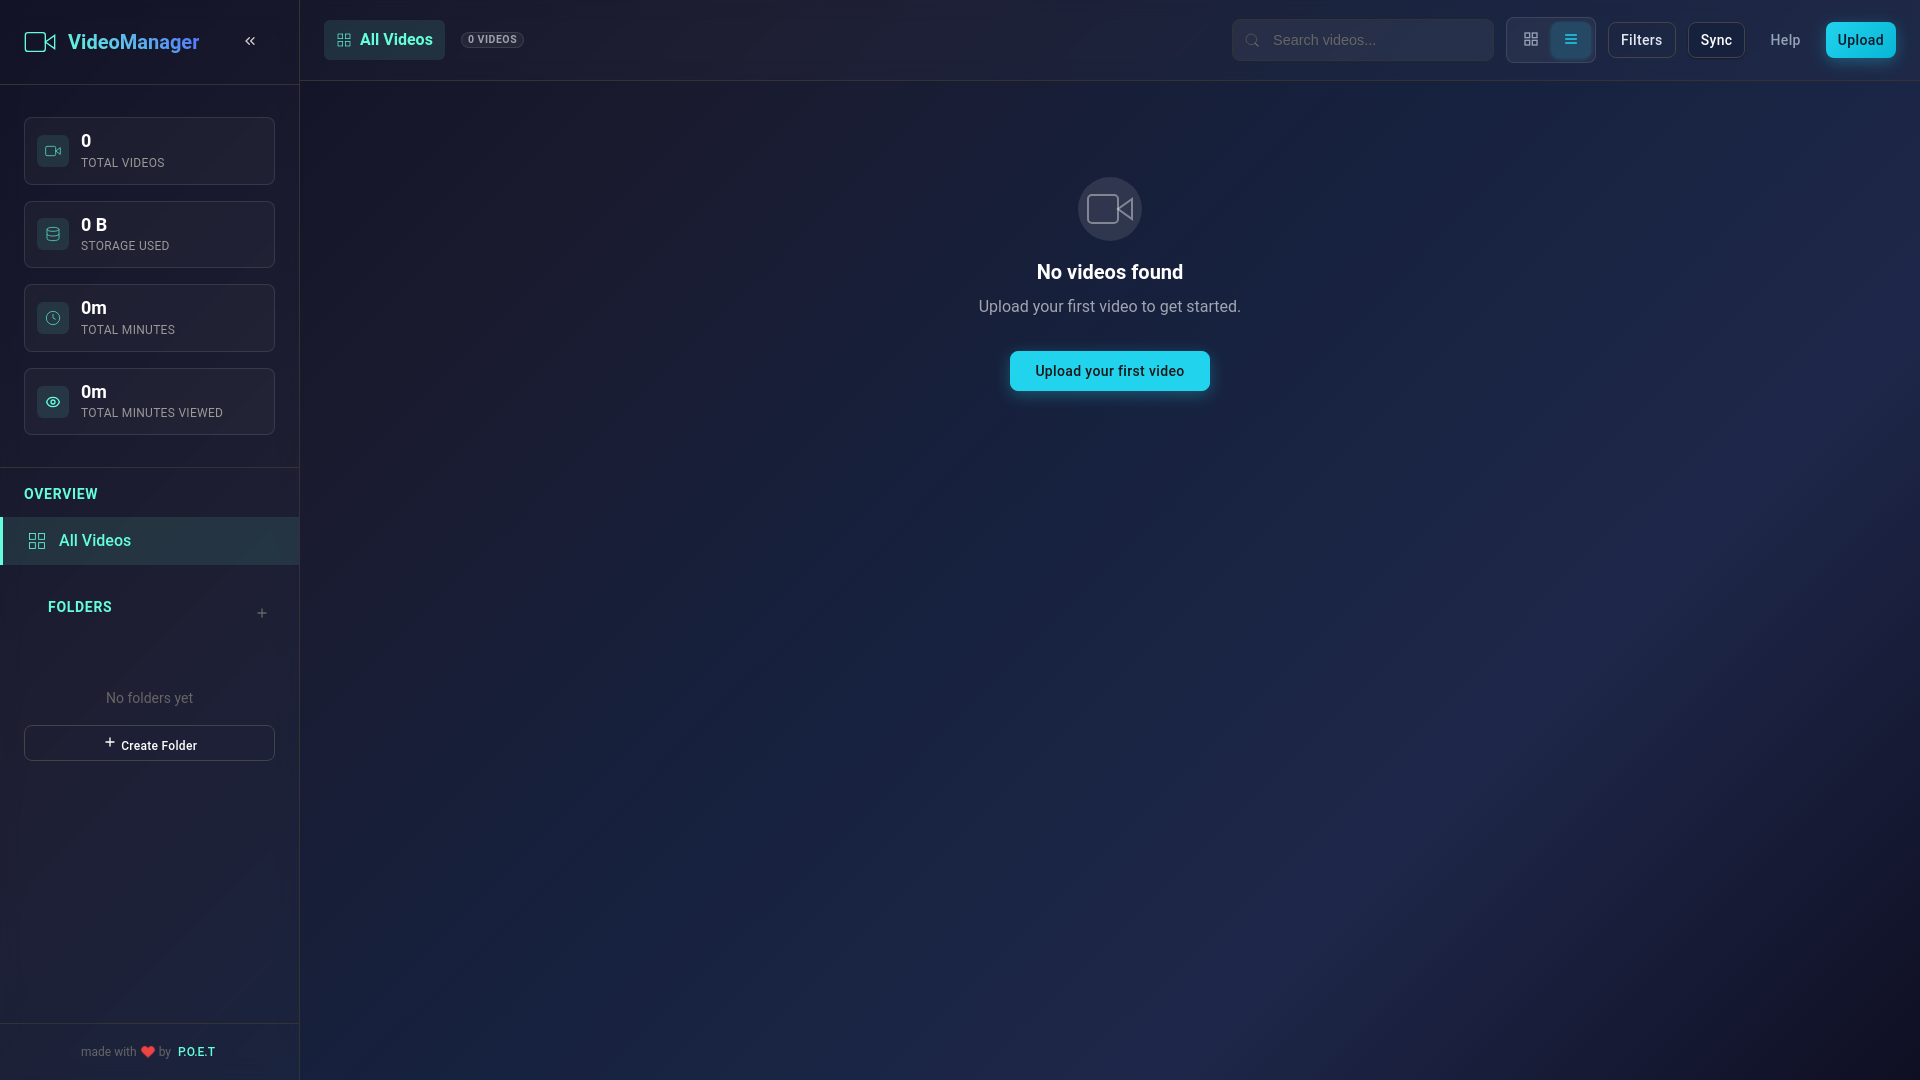This screenshot has width=1920, height=1080.
Task: Switch to grid view layout
Action: (1530, 40)
